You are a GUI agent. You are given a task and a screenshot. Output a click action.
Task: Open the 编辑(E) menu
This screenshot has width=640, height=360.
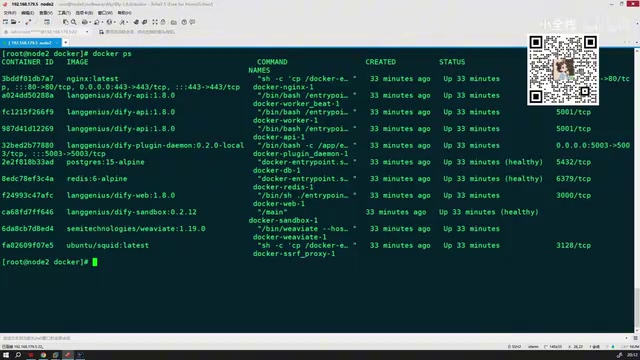pos(27,13)
